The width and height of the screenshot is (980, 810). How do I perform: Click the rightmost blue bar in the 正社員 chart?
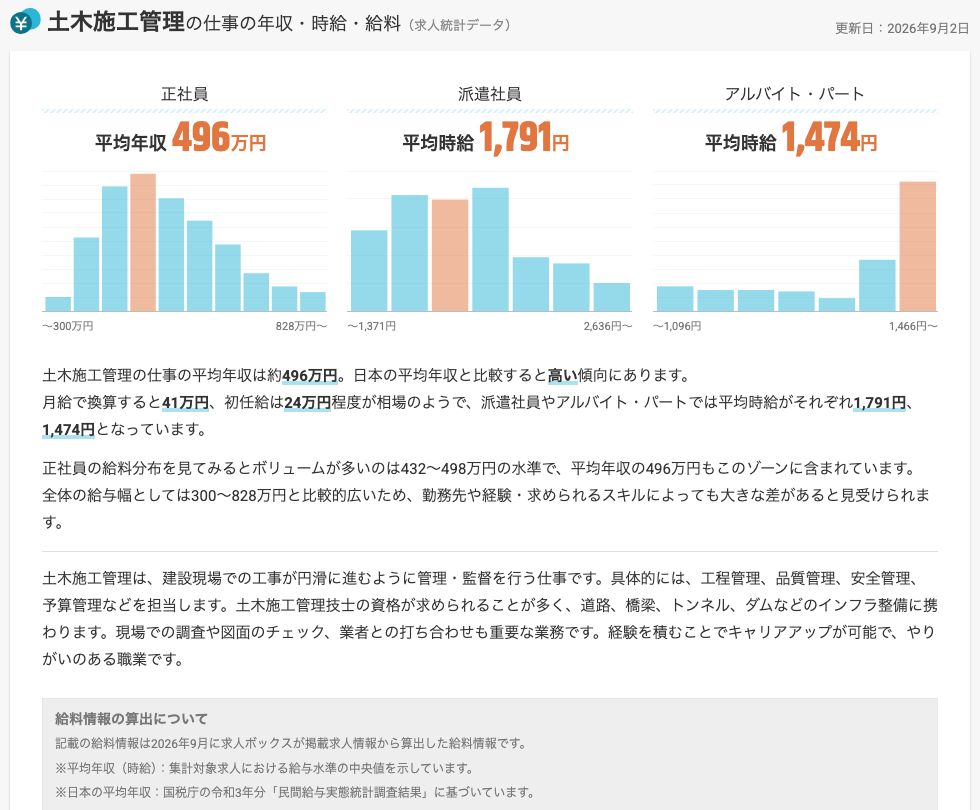(312, 301)
